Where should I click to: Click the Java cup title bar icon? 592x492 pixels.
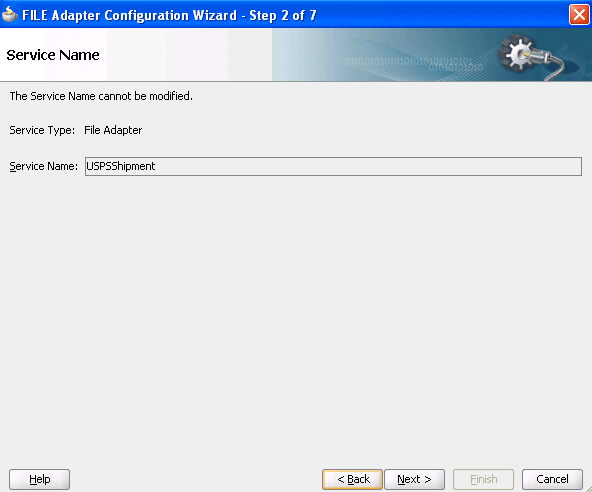click(x=9, y=14)
